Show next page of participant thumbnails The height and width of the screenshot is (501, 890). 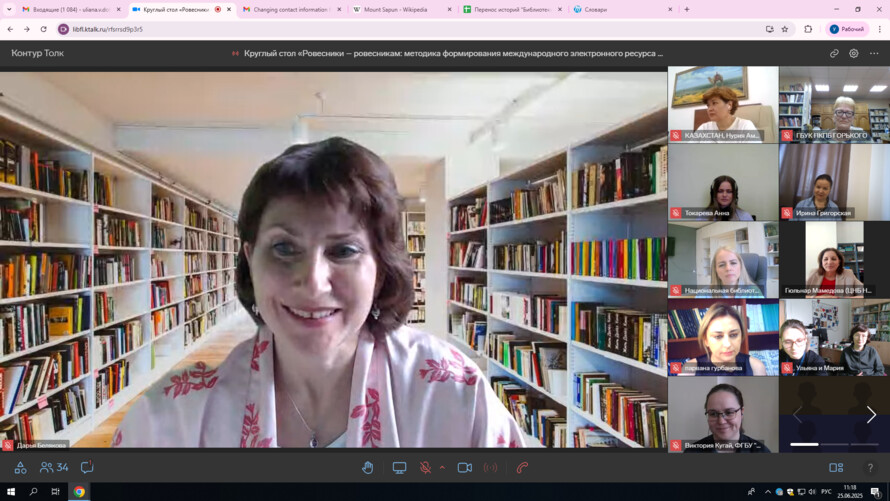871,414
